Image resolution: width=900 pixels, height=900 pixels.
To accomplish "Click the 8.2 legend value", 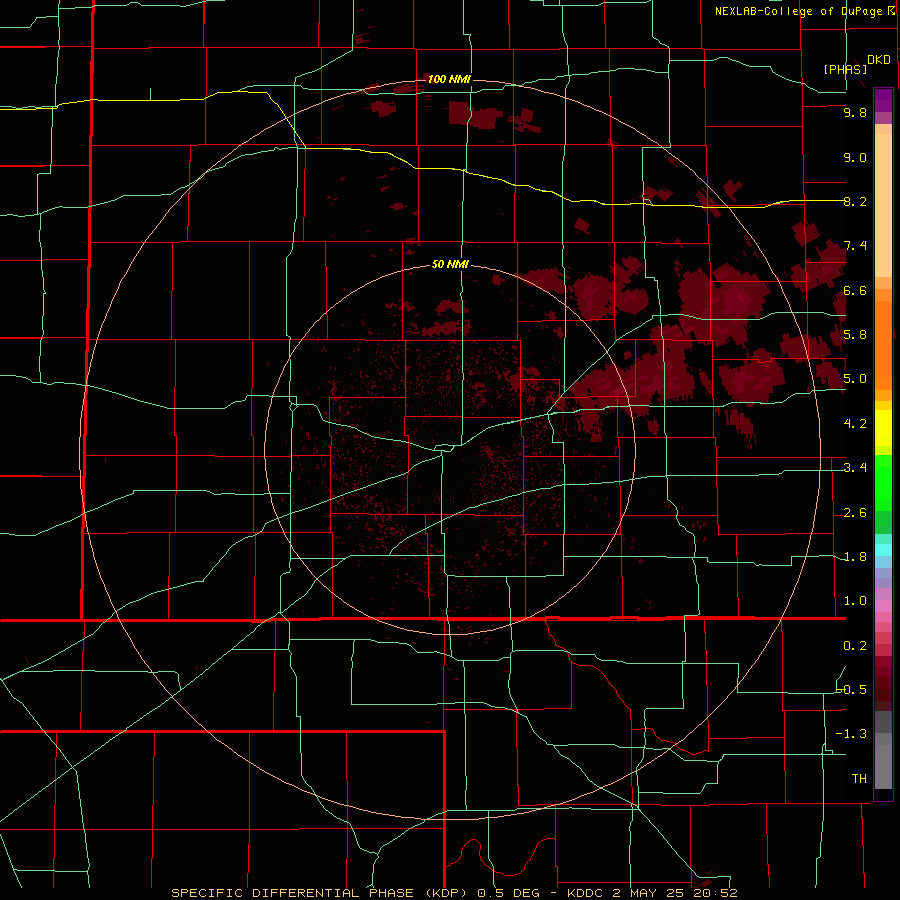I will [855, 201].
